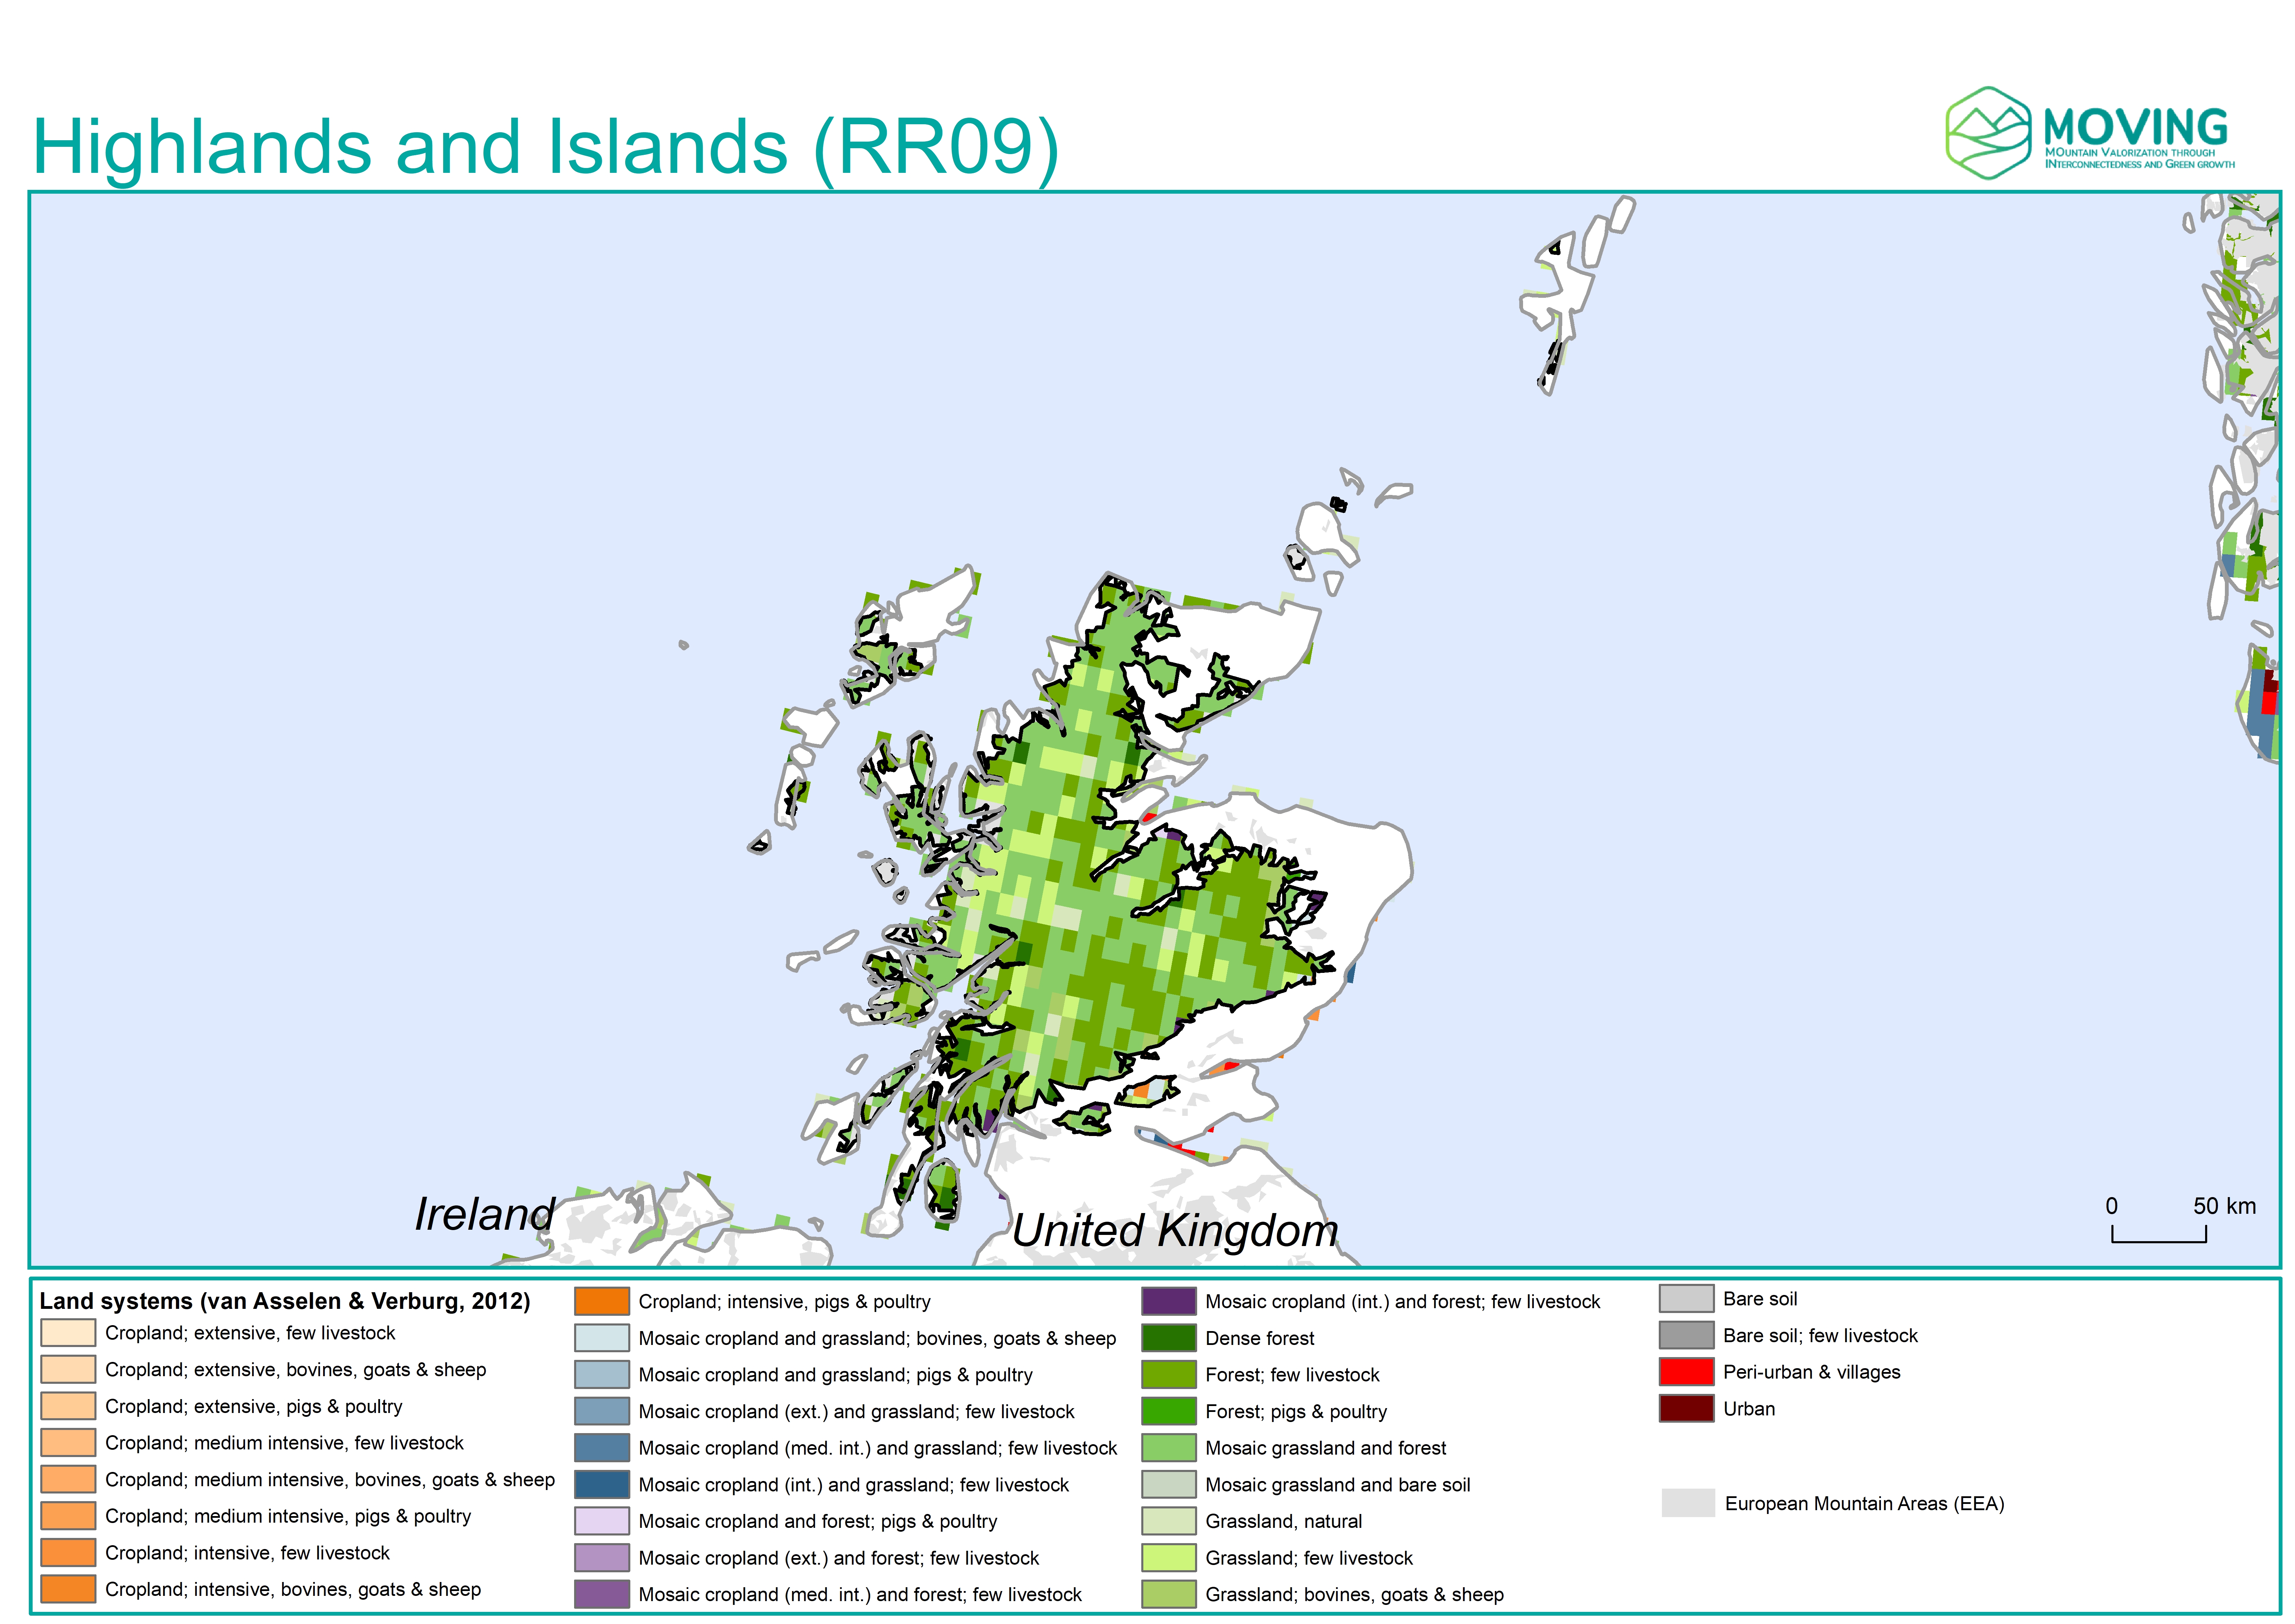
Task: Click Cropland; intensive, pigs & poultry swatch
Action: coord(601,1301)
